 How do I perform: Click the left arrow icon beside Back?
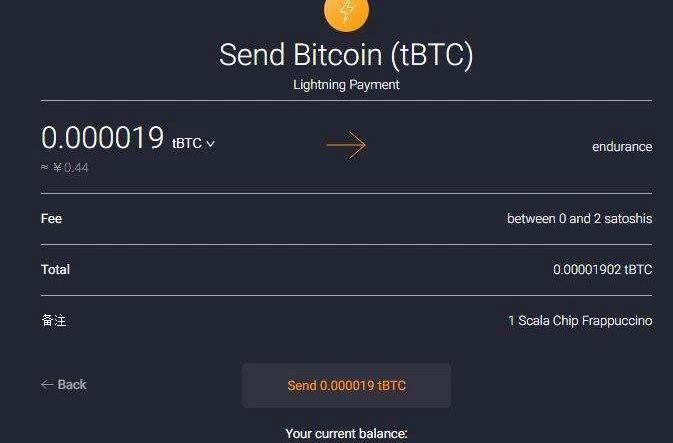[x=46, y=385]
